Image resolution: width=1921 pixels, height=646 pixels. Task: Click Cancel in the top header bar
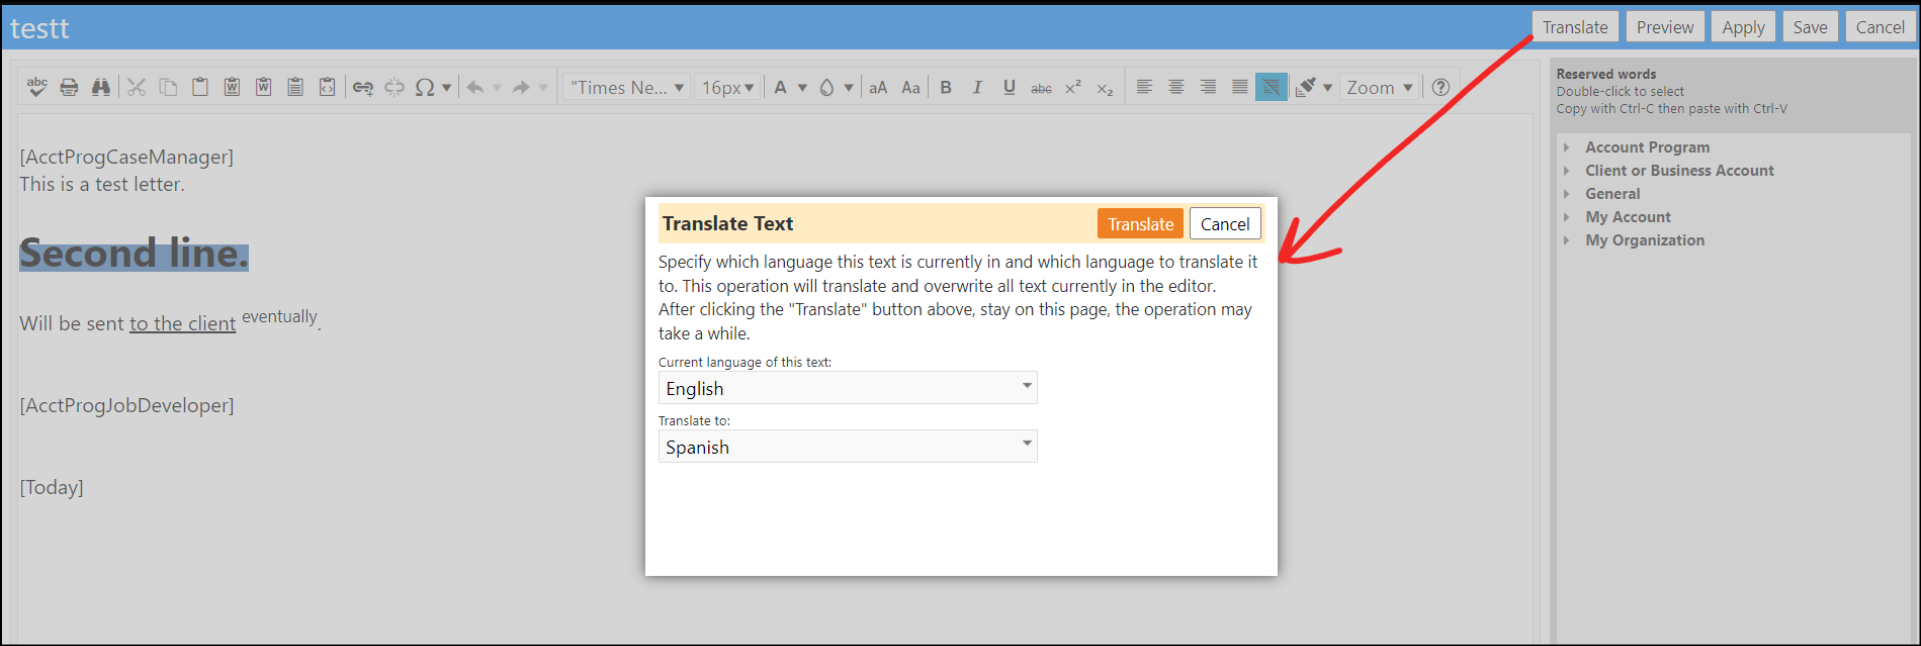(1880, 27)
